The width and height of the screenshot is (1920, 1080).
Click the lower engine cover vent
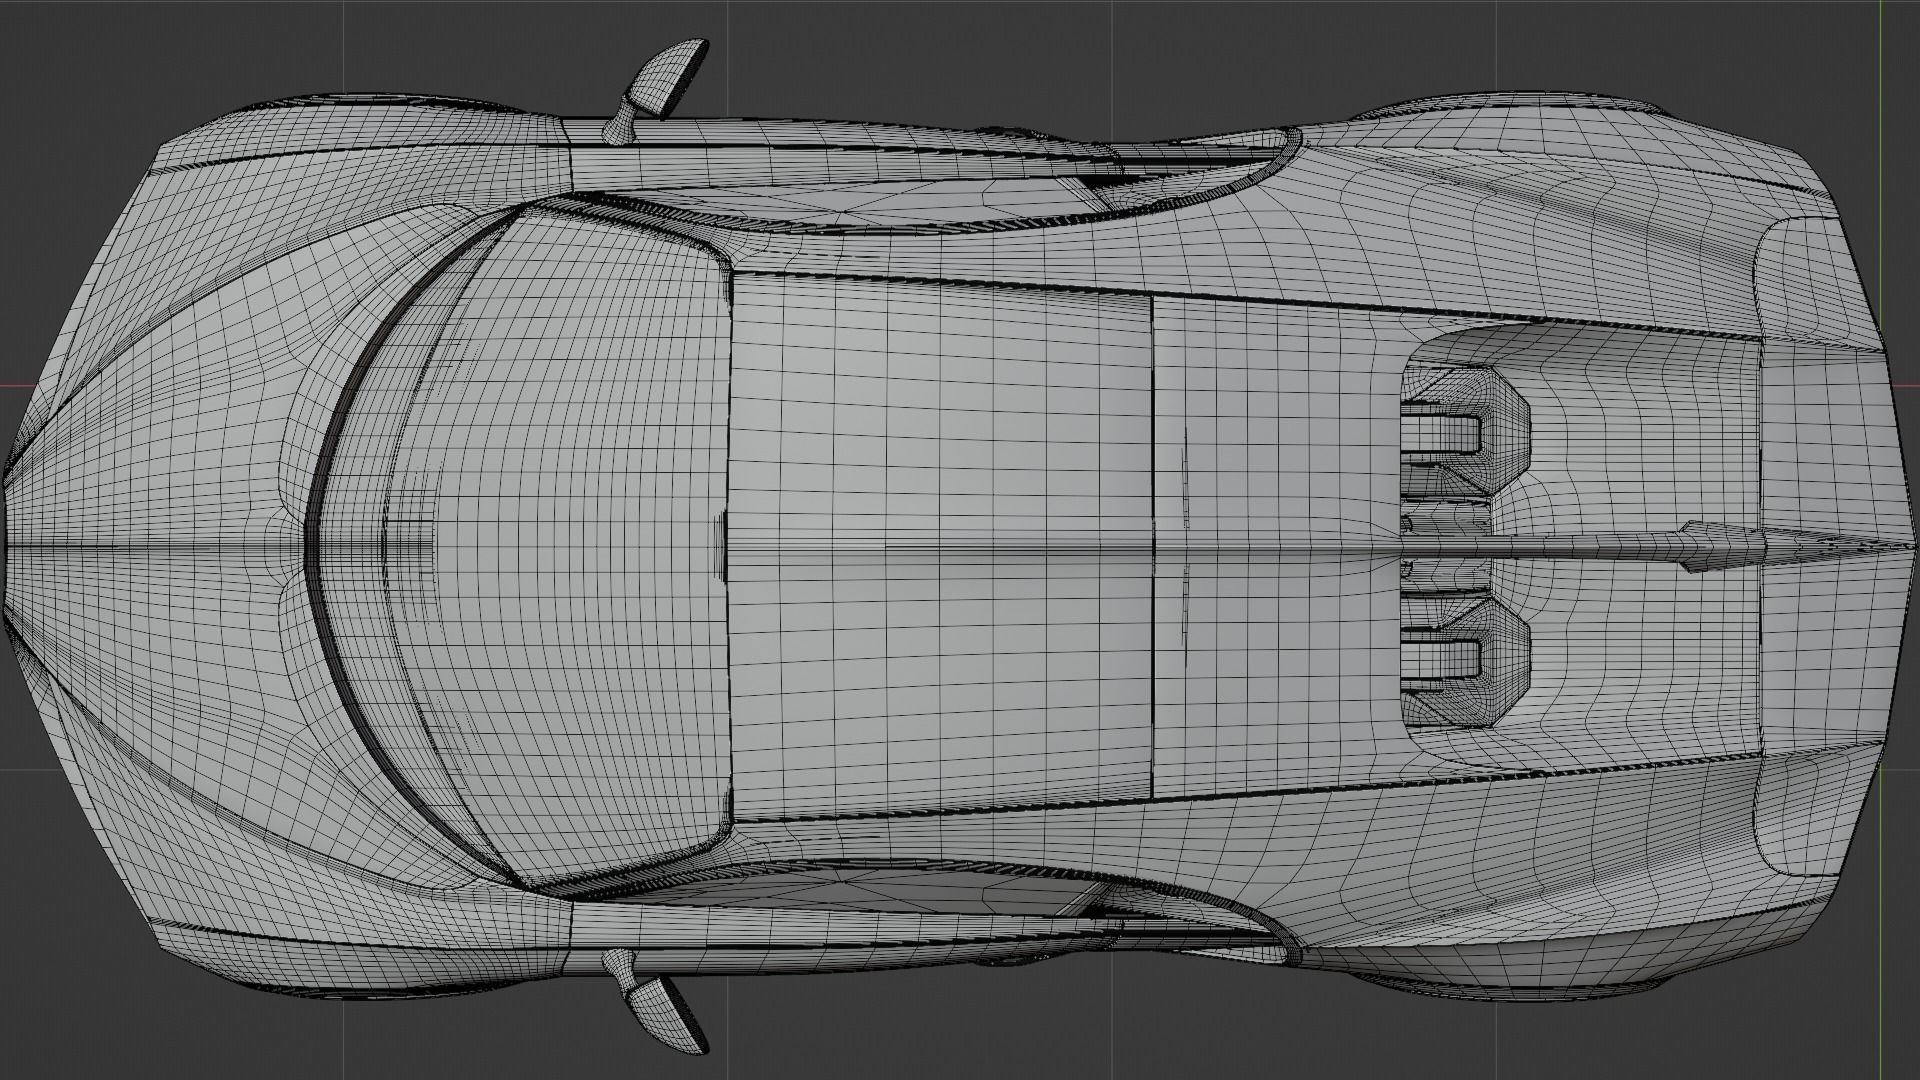tap(1466, 660)
